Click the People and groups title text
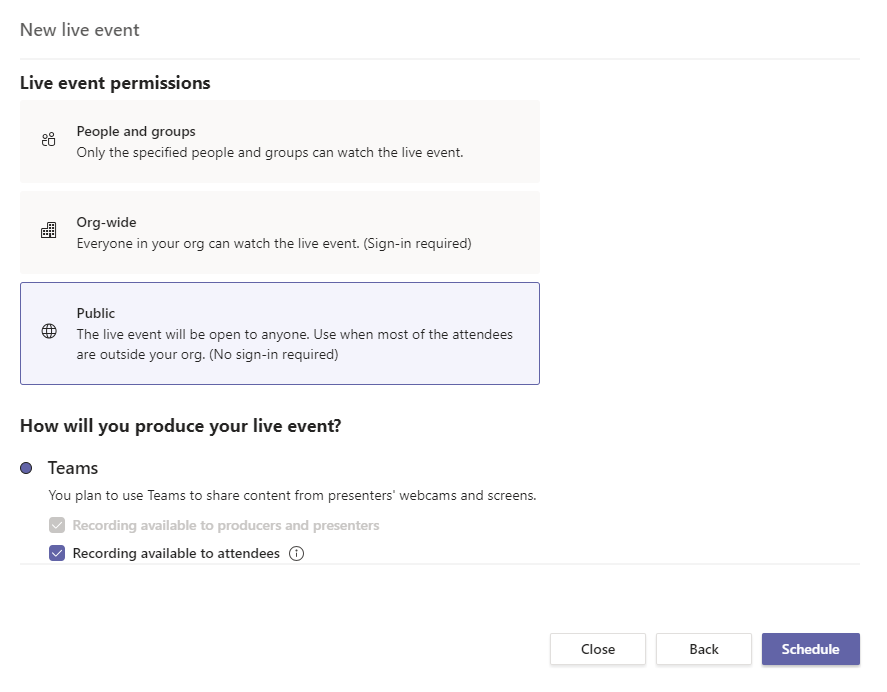 (x=136, y=131)
